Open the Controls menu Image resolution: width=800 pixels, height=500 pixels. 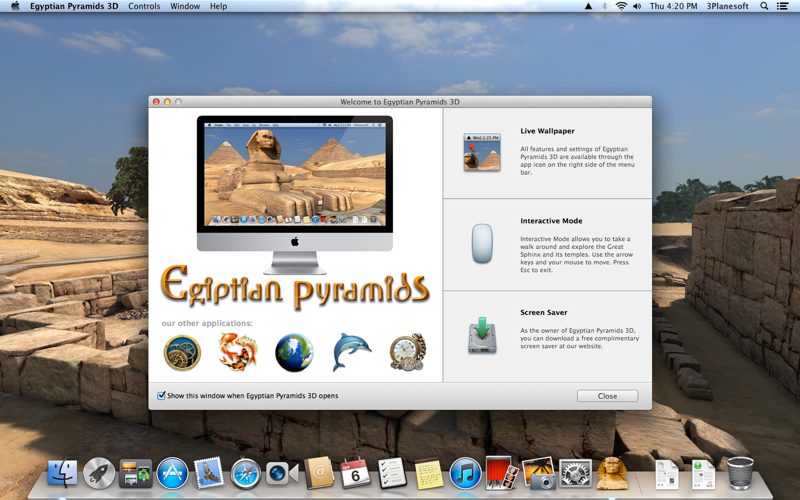tap(144, 6)
